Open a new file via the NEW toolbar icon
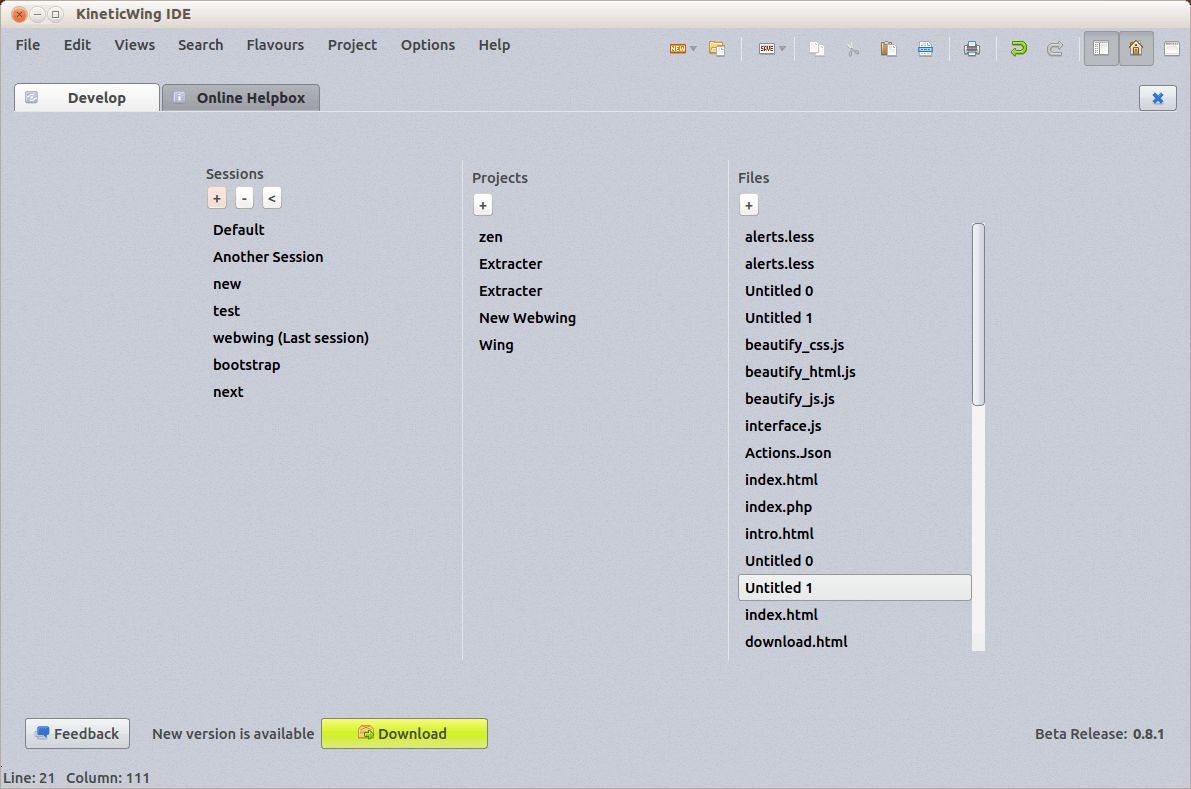This screenshot has width=1191, height=789. 676,47
